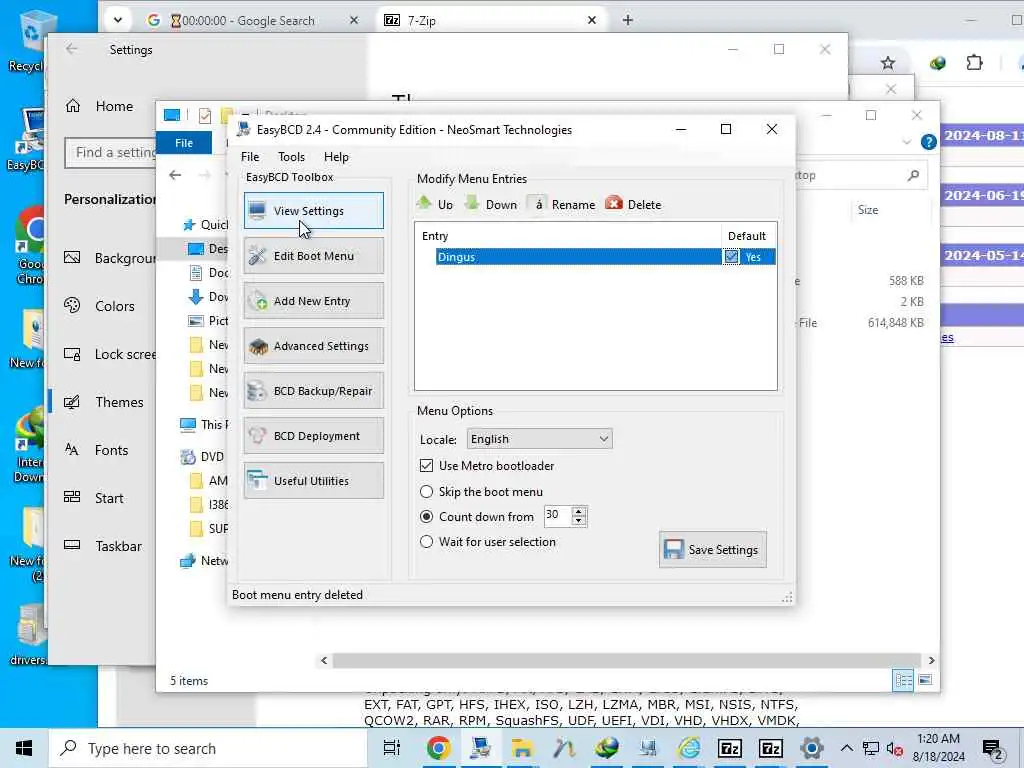Open Chrome from taskbar

pyautogui.click(x=438, y=748)
